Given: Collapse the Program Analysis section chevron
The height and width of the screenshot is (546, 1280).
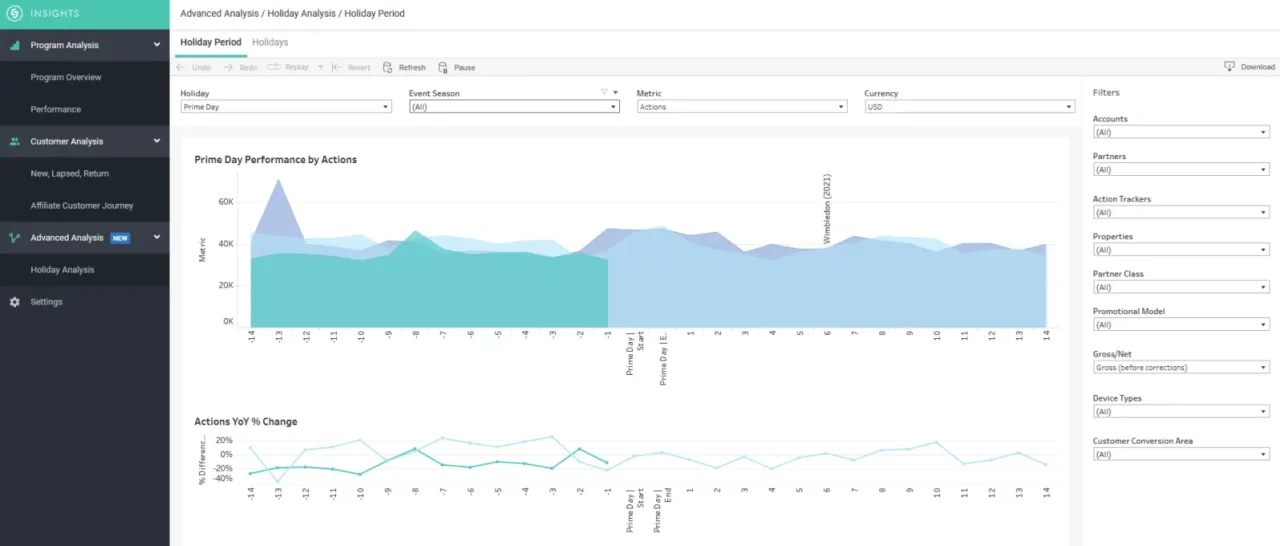Looking at the screenshot, I should [157, 45].
